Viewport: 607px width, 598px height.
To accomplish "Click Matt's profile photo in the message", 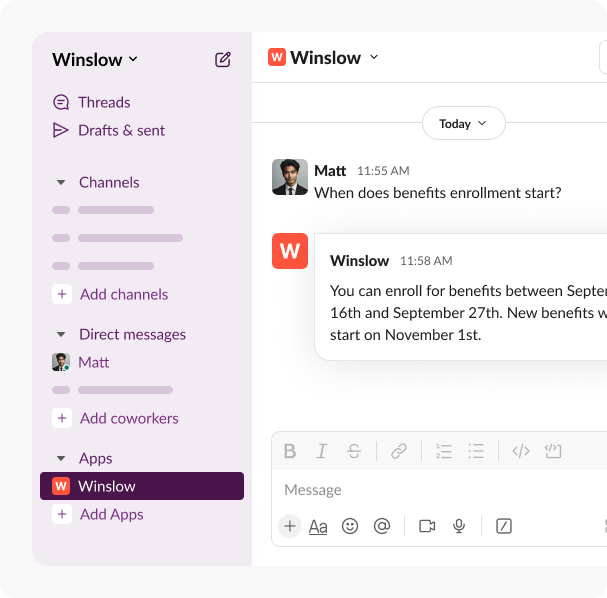I will tap(290, 177).
